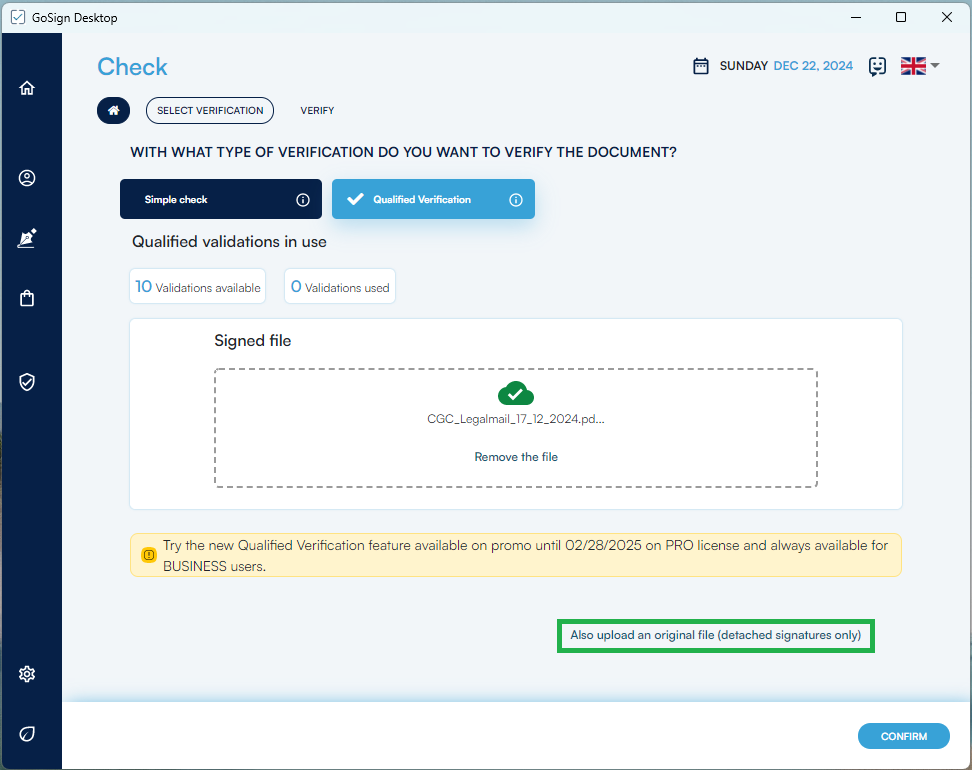Click the home breadcrumb button

(x=113, y=110)
